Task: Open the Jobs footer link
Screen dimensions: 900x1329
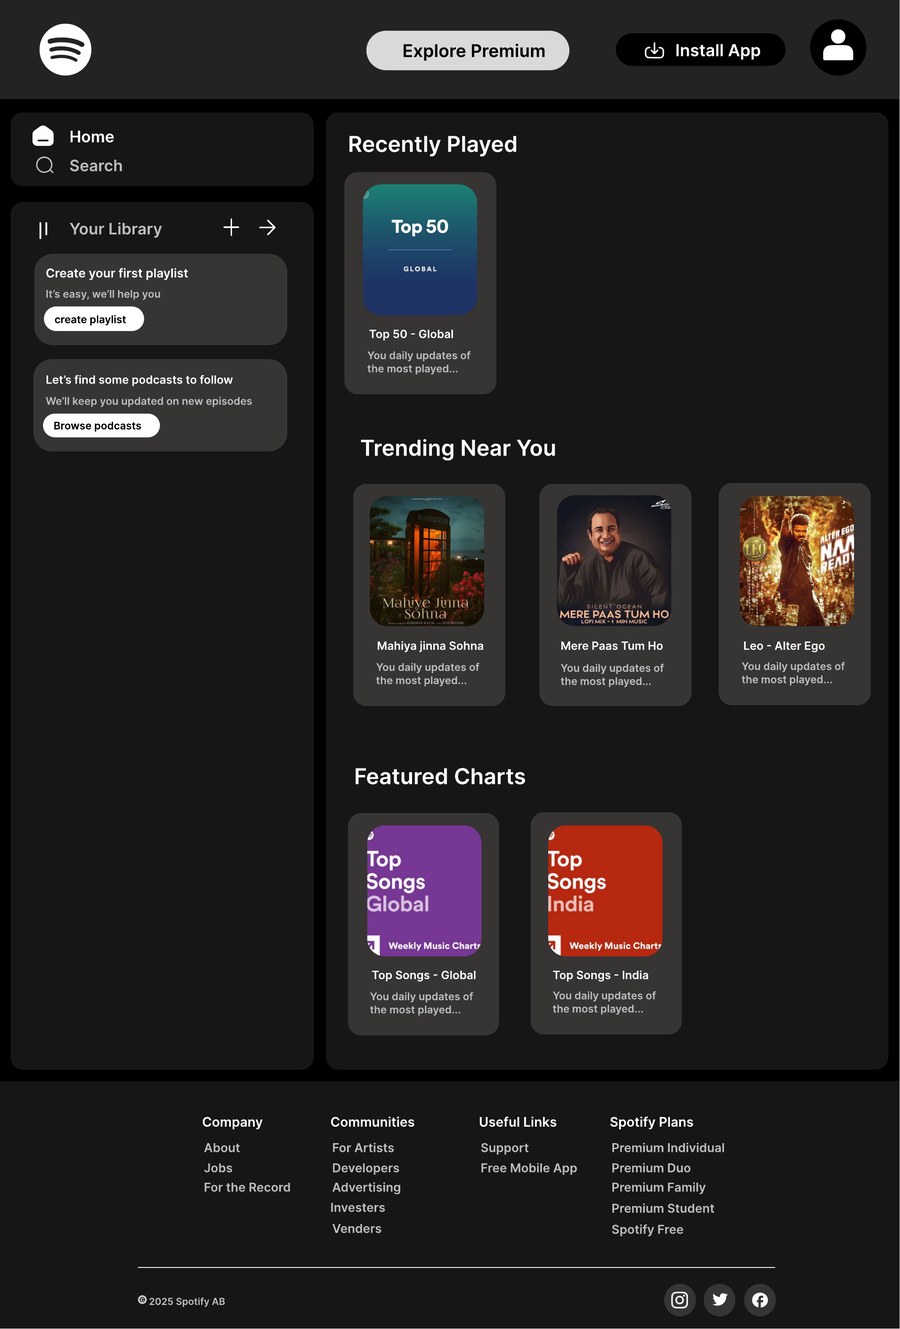Action: pyautogui.click(x=218, y=1168)
